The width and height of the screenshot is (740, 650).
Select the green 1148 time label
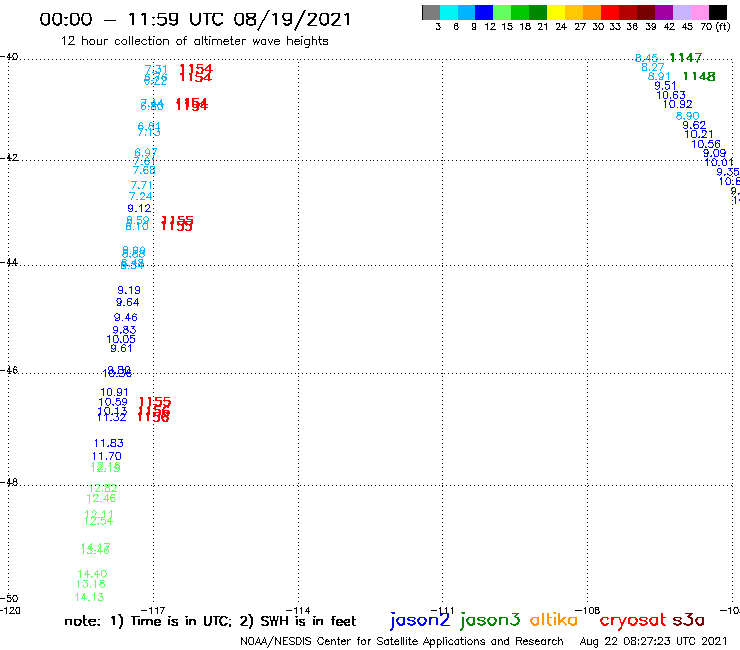(x=699, y=76)
